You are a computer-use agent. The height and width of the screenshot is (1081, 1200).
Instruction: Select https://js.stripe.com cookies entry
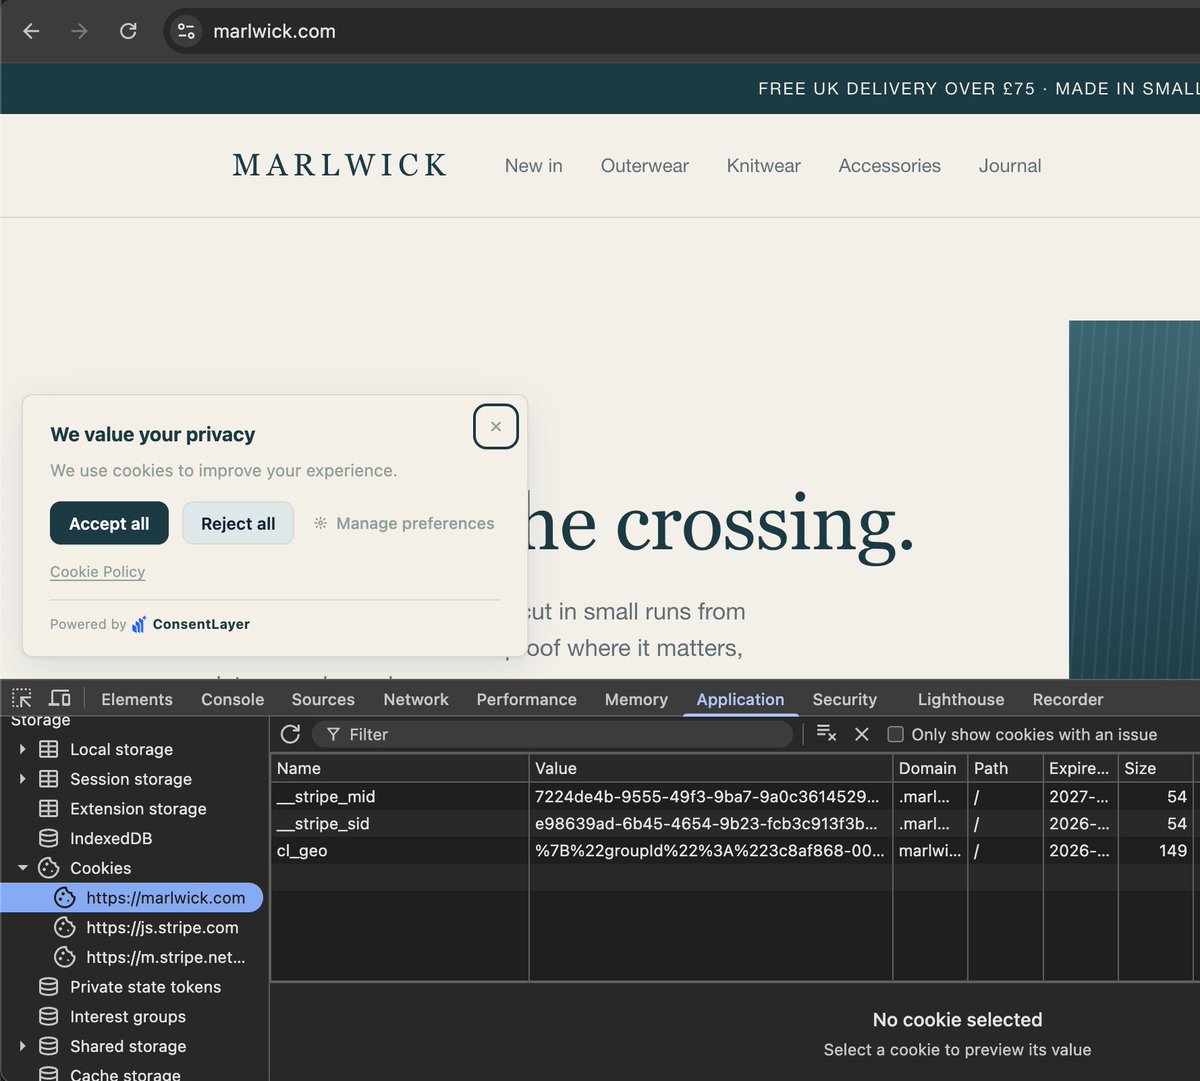coord(162,928)
